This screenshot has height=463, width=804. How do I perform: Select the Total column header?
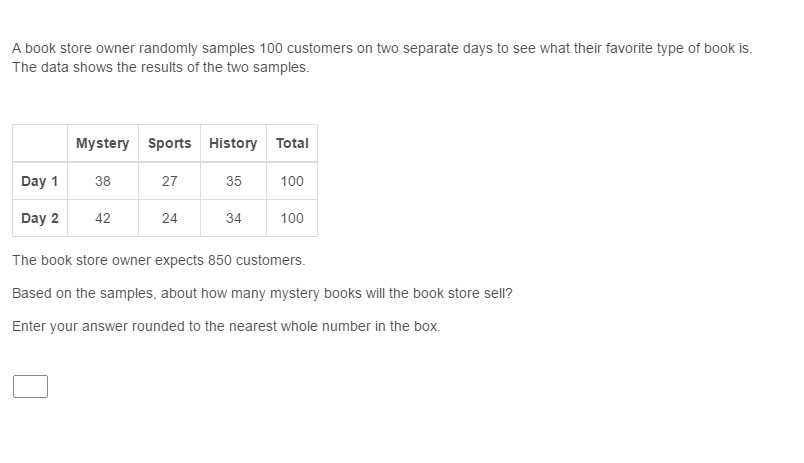click(x=292, y=143)
